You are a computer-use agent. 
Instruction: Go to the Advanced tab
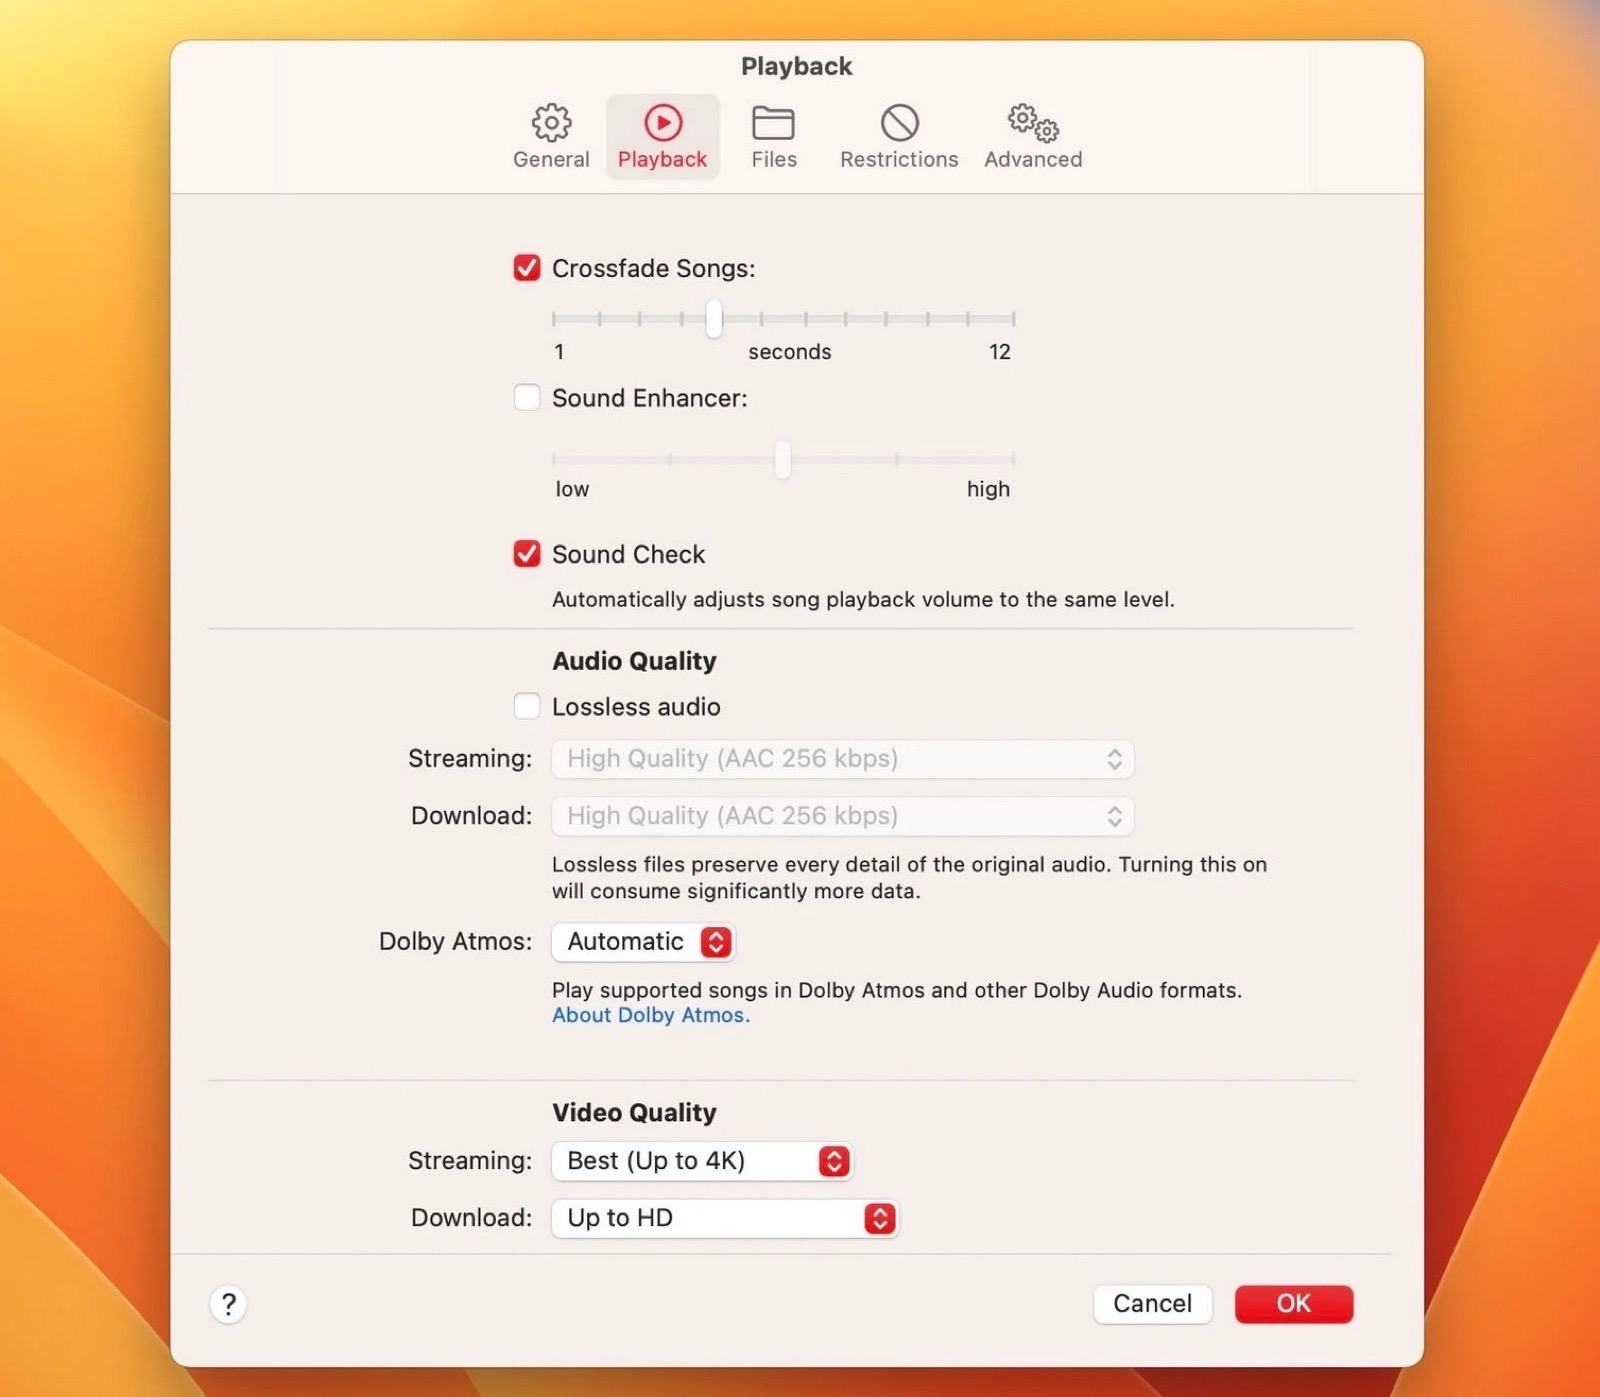[1033, 137]
